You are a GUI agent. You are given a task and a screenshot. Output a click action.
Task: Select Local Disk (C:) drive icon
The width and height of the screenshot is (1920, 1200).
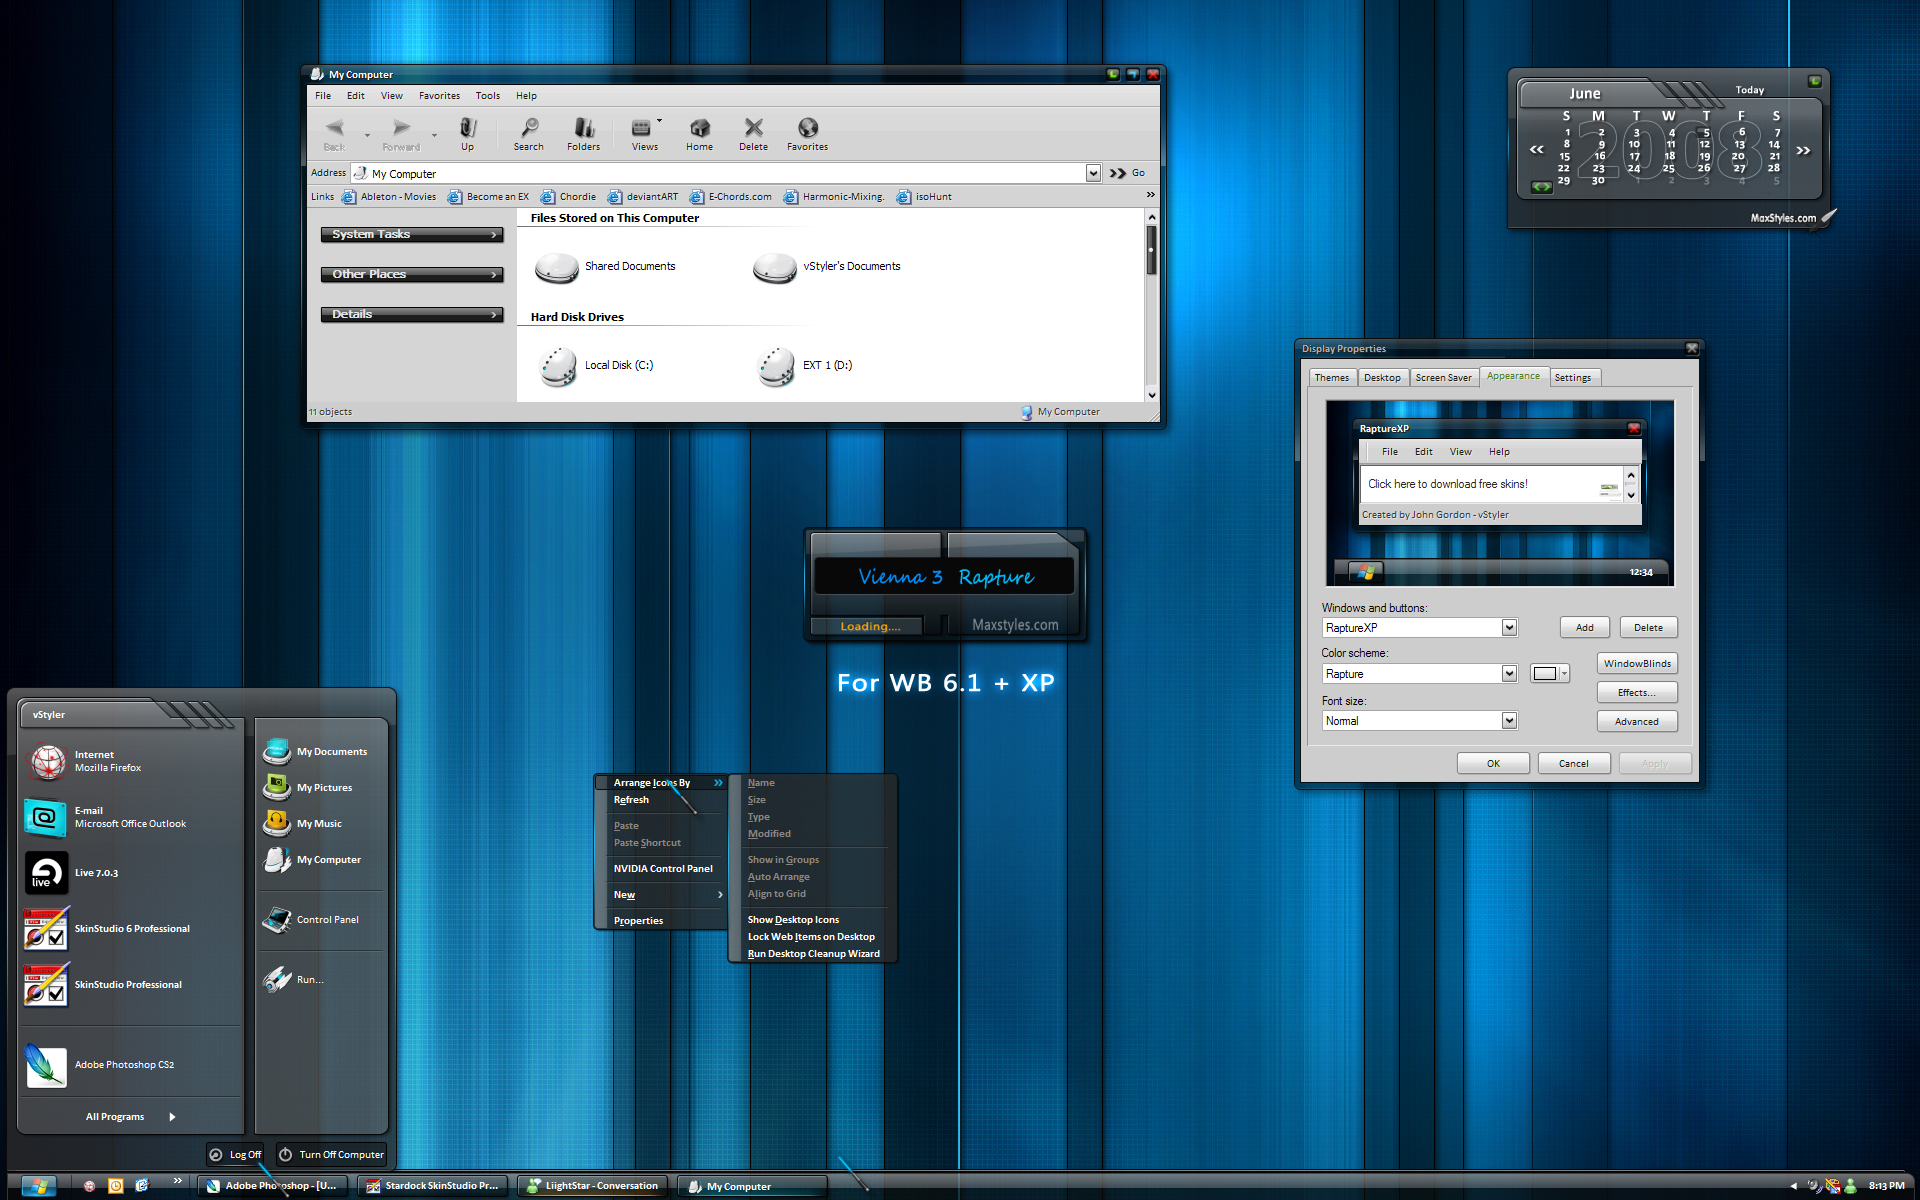pos(558,366)
